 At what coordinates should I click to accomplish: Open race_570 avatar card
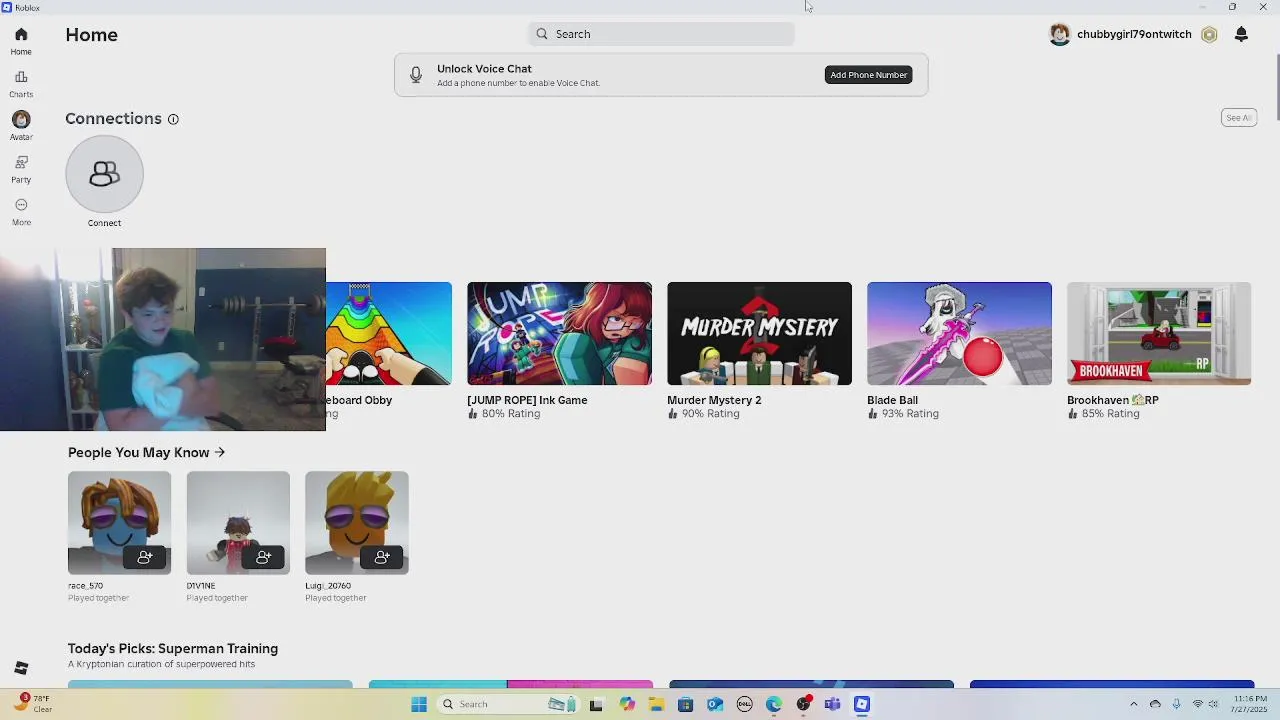coord(119,523)
